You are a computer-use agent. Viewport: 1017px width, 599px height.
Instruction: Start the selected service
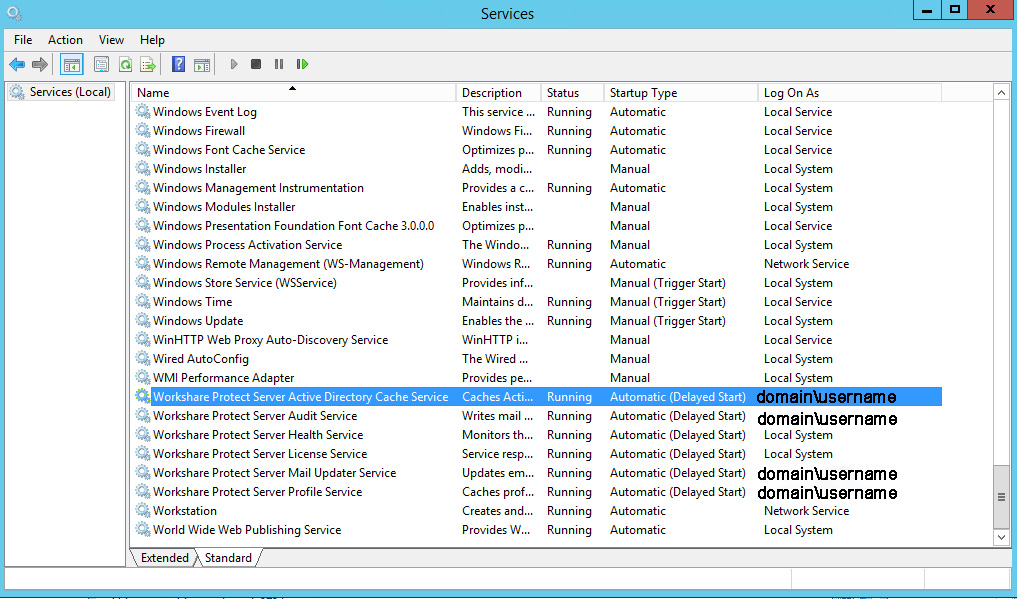(234, 64)
